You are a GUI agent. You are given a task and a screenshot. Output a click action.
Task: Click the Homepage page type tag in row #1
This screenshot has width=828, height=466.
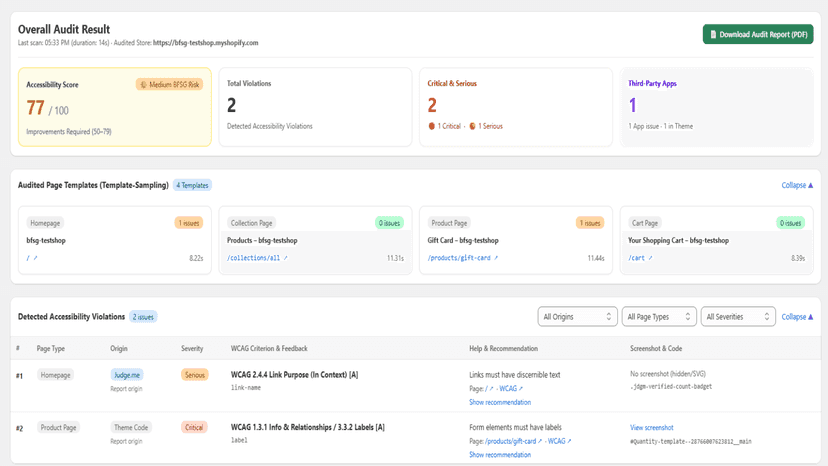[55, 375]
